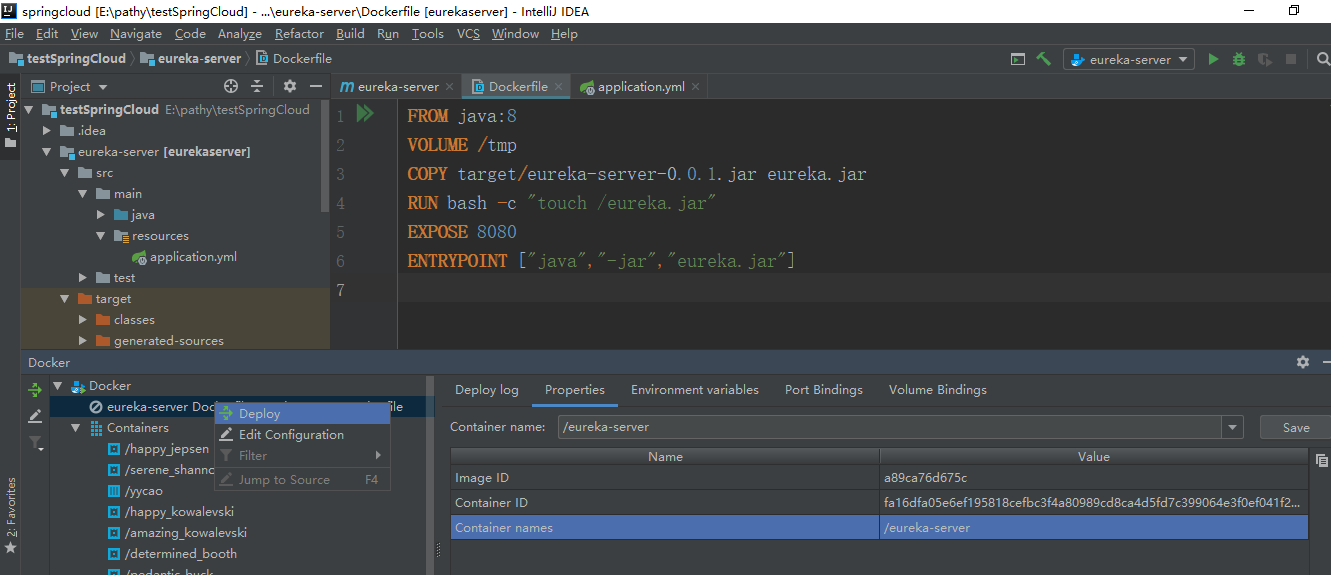Click the Build project hammer icon

(x=1043, y=59)
